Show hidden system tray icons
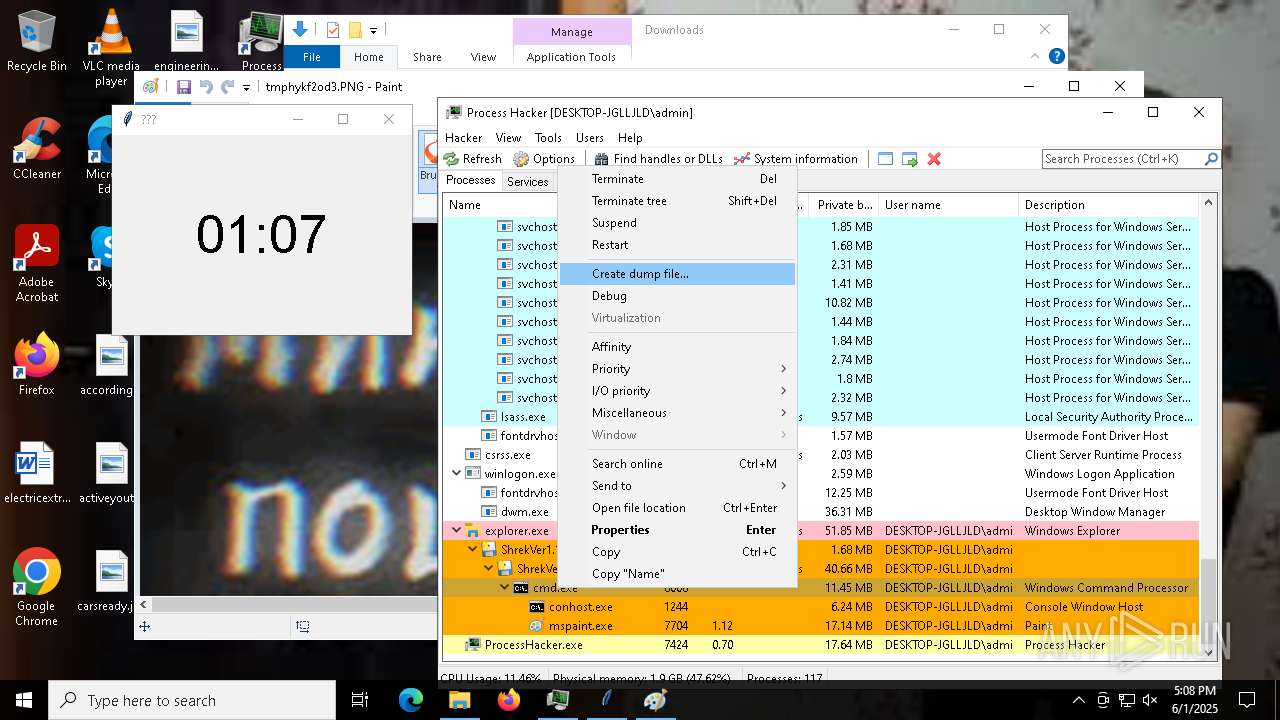This screenshot has height=720, width=1280. pos(1078,700)
